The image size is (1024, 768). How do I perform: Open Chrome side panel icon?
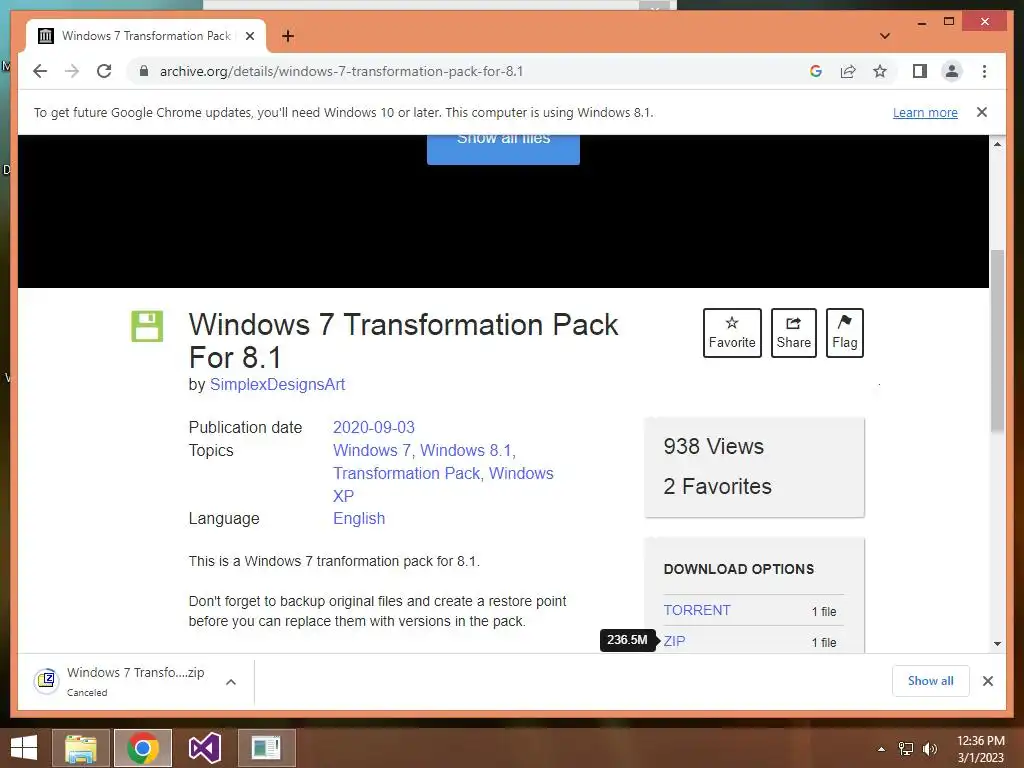coord(920,71)
